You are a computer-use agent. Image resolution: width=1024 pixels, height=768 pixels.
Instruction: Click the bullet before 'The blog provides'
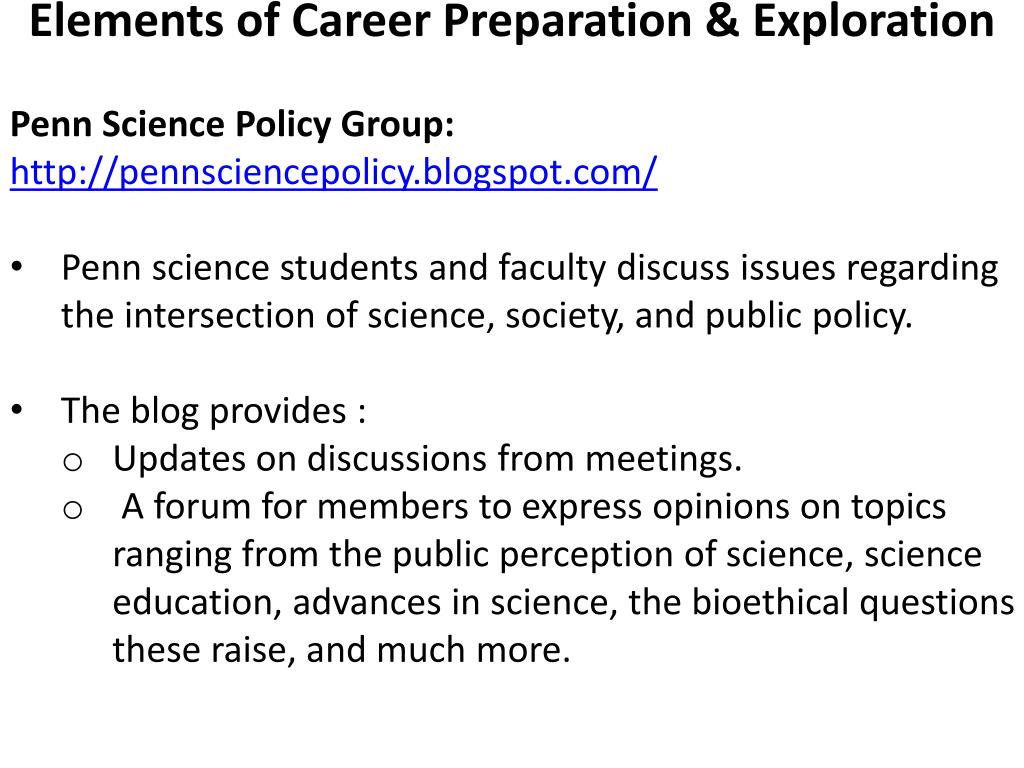point(17,410)
